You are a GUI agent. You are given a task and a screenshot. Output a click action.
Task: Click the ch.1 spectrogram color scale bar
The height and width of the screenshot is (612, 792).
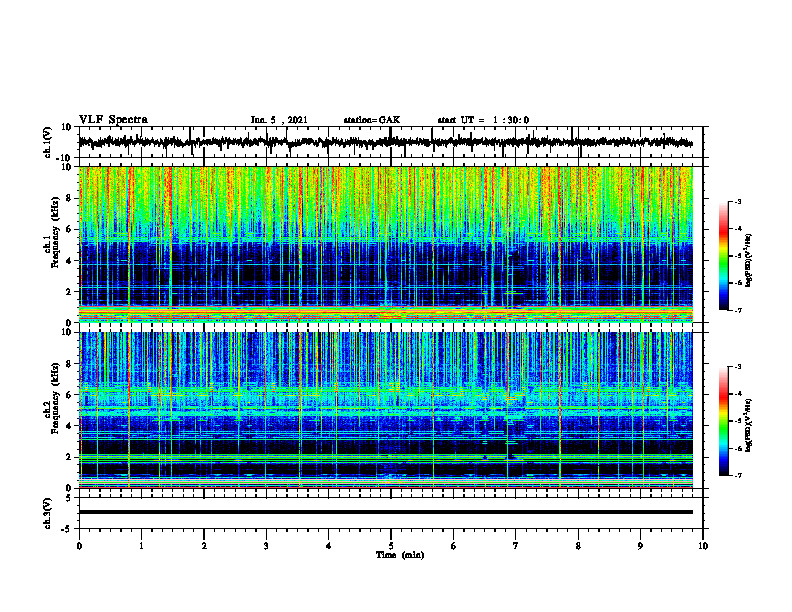click(723, 255)
